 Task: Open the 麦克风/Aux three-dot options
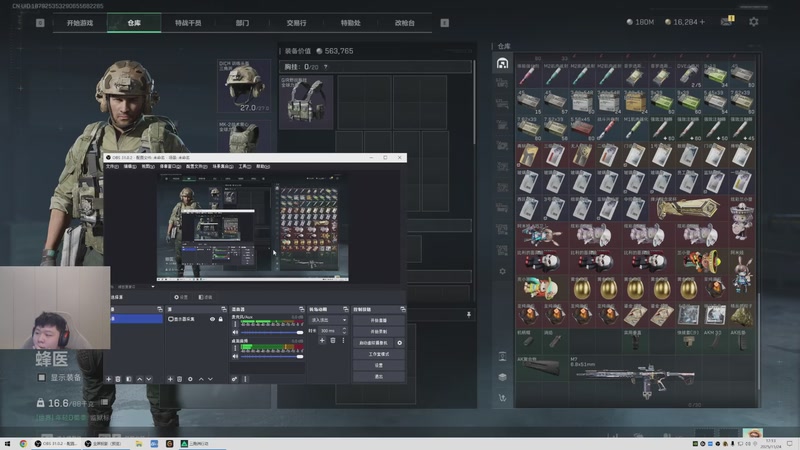(x=235, y=324)
